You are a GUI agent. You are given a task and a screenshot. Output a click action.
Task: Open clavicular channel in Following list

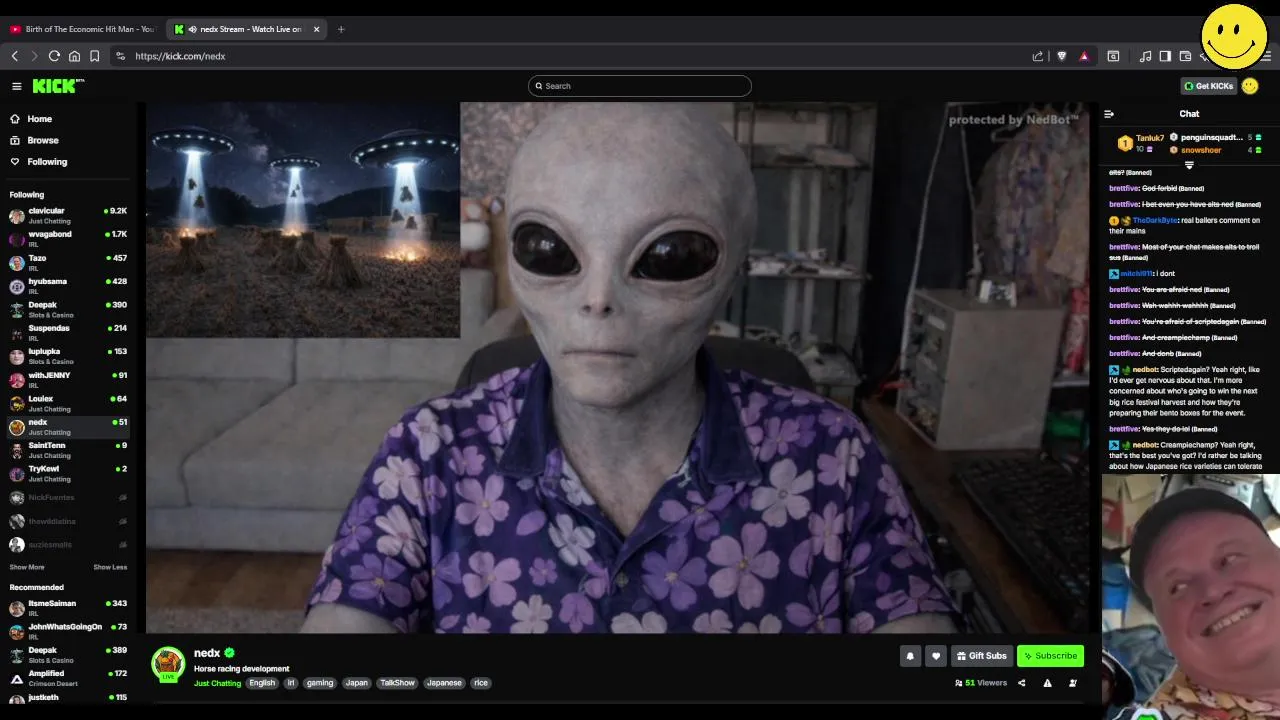point(68,215)
